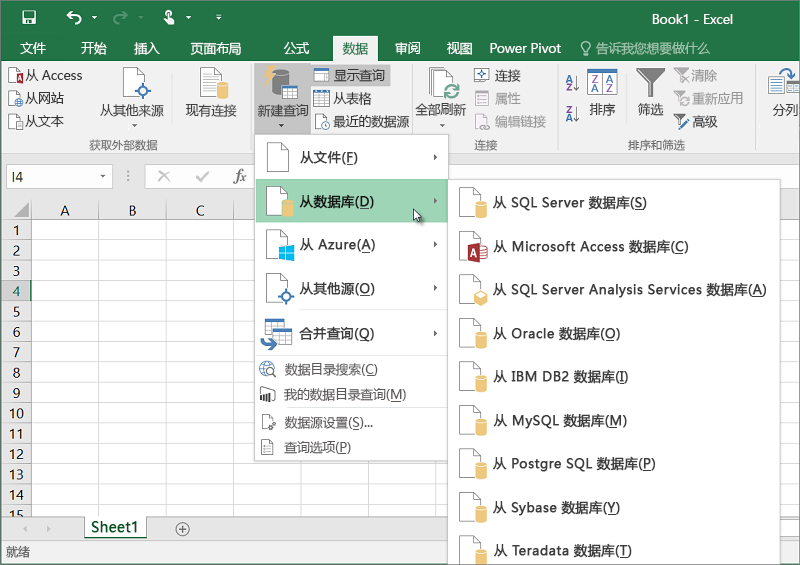
Task: Click the Sort Z to A icon
Action: [572, 113]
